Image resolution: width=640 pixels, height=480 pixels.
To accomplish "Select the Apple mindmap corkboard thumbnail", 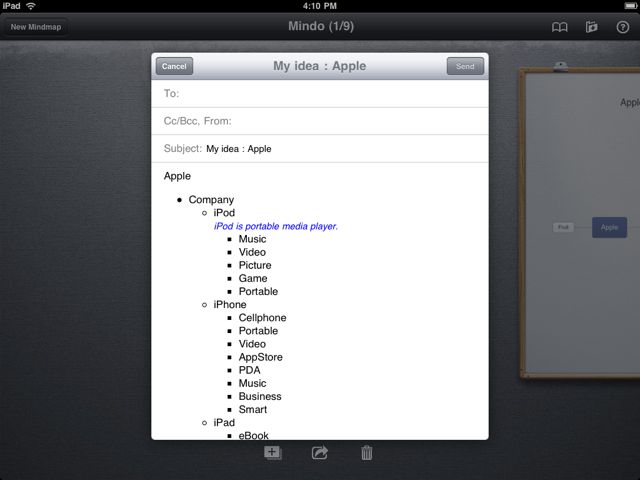I will pos(580,222).
